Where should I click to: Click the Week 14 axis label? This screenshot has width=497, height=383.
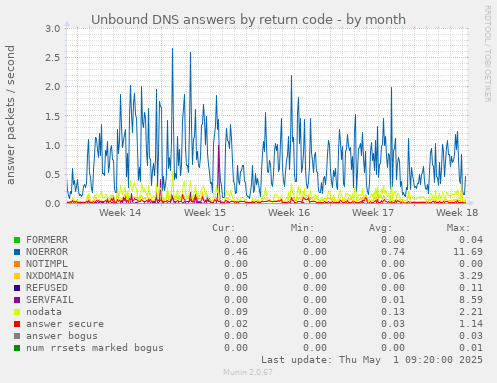click(x=120, y=213)
